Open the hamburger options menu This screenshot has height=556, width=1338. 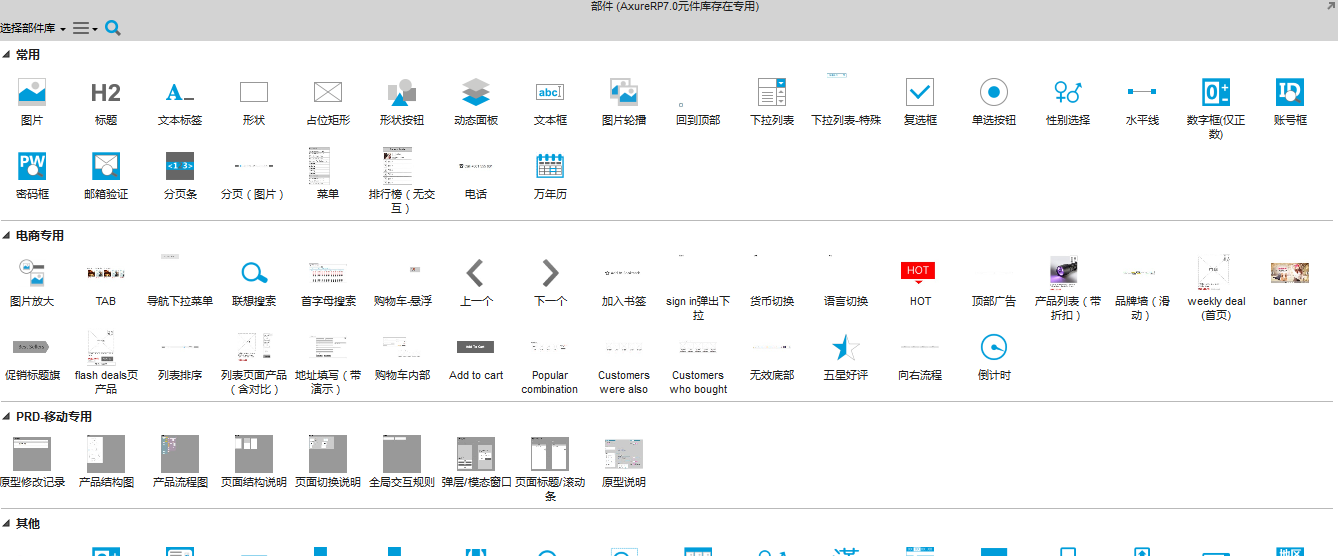click(84, 29)
